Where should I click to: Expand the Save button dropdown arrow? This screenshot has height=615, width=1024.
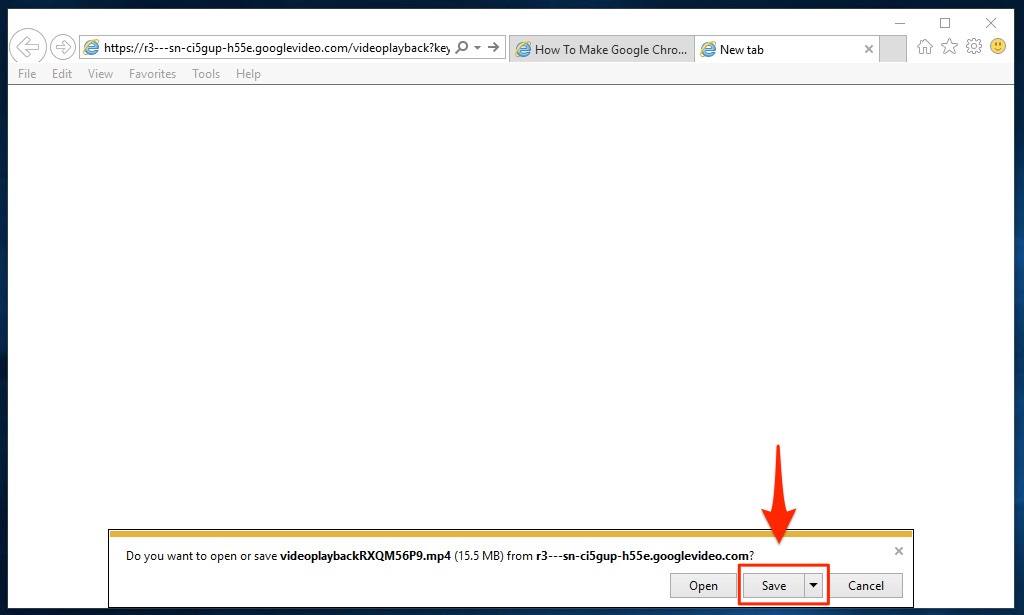pyautogui.click(x=814, y=586)
